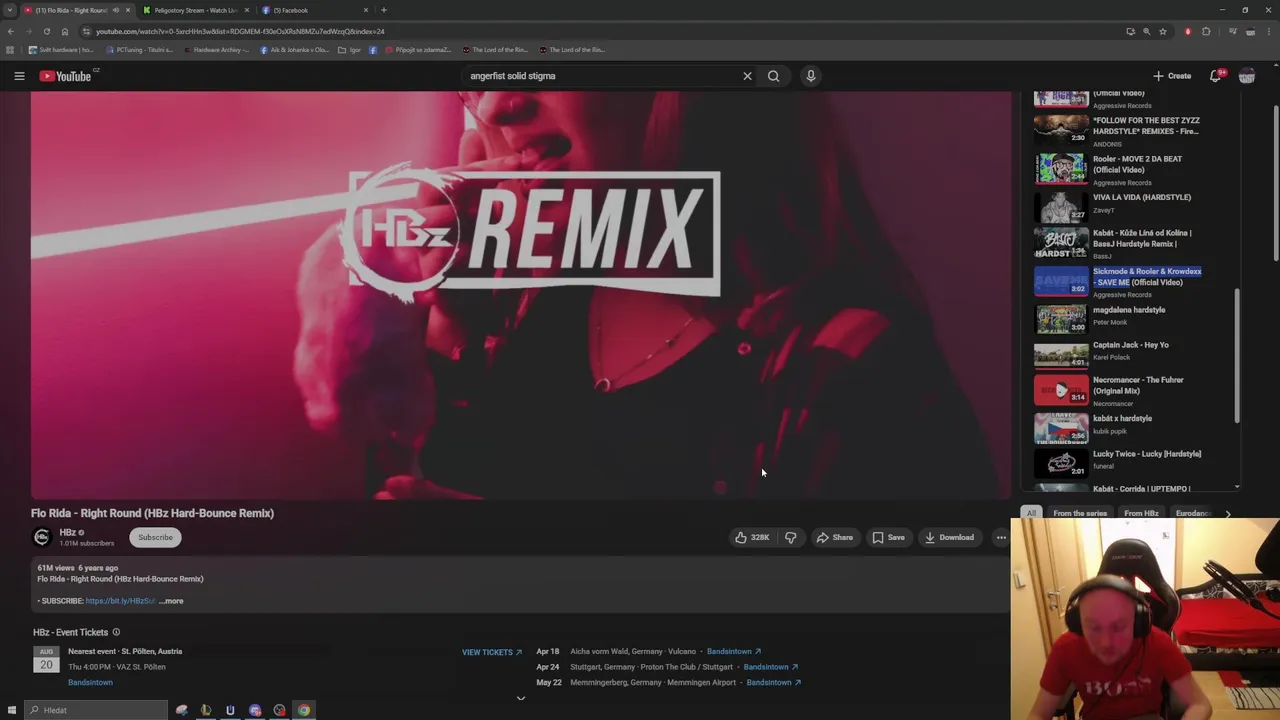Screen dimensions: 1280x720
Task: Show info about HBz Event Tickets
Action: point(116,632)
